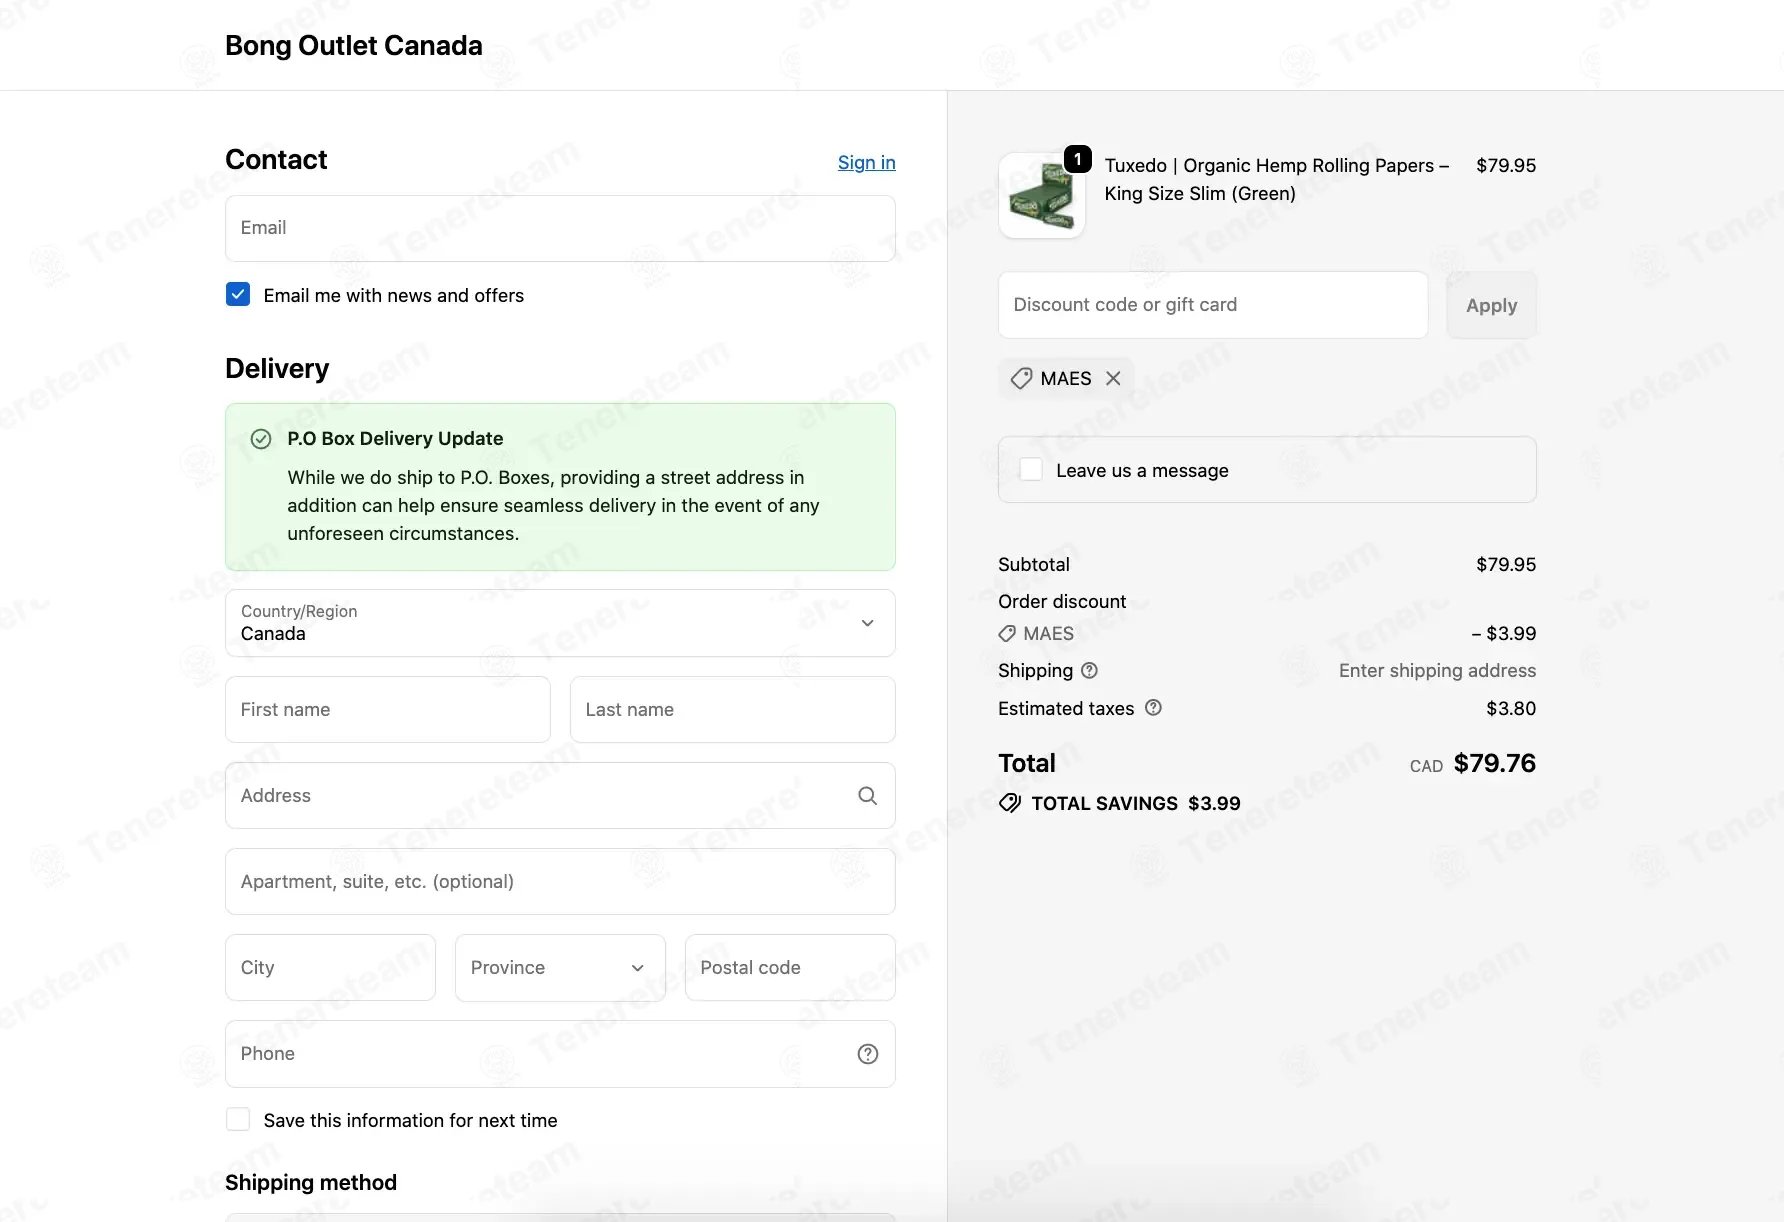Click the discount amount '– $3.99'
The height and width of the screenshot is (1222, 1784).
tap(1503, 634)
